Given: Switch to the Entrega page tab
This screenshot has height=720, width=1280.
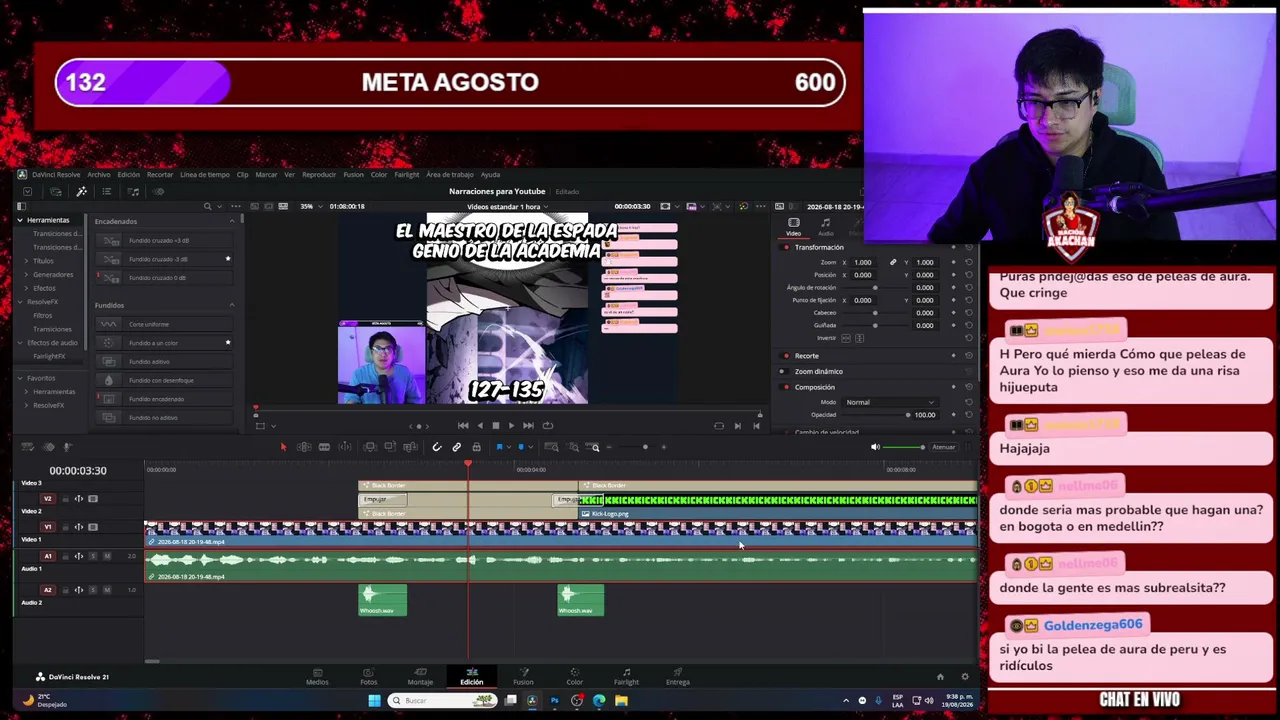Looking at the screenshot, I should tap(678, 677).
